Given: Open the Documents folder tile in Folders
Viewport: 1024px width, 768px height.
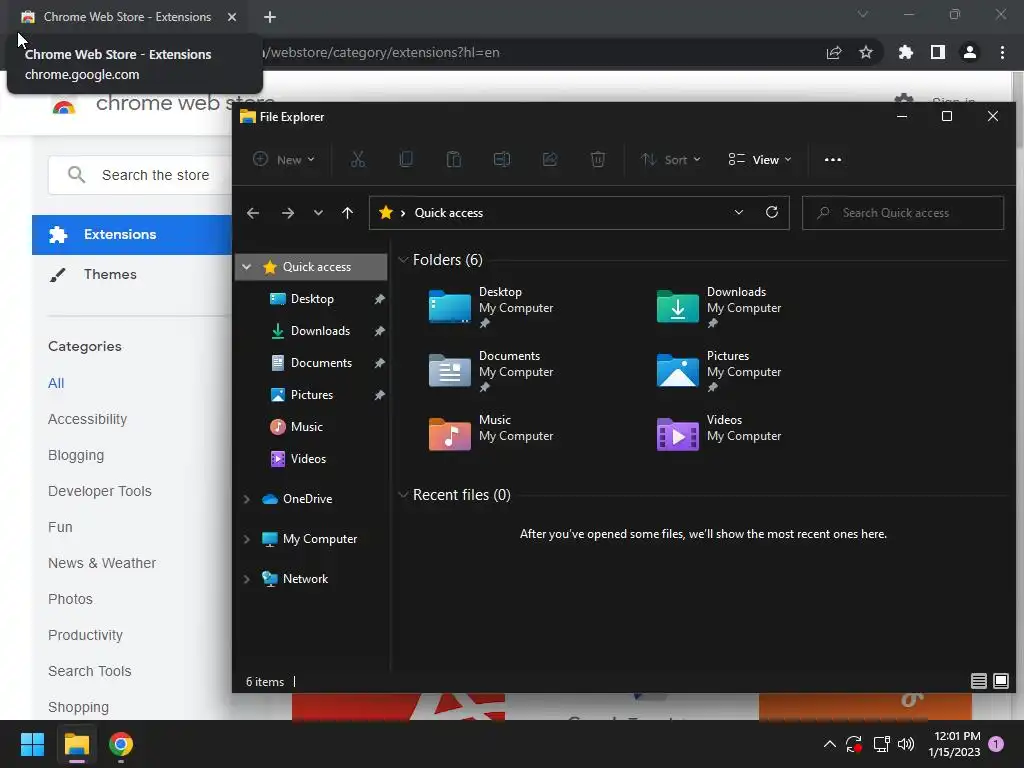Looking at the screenshot, I should click(491, 371).
